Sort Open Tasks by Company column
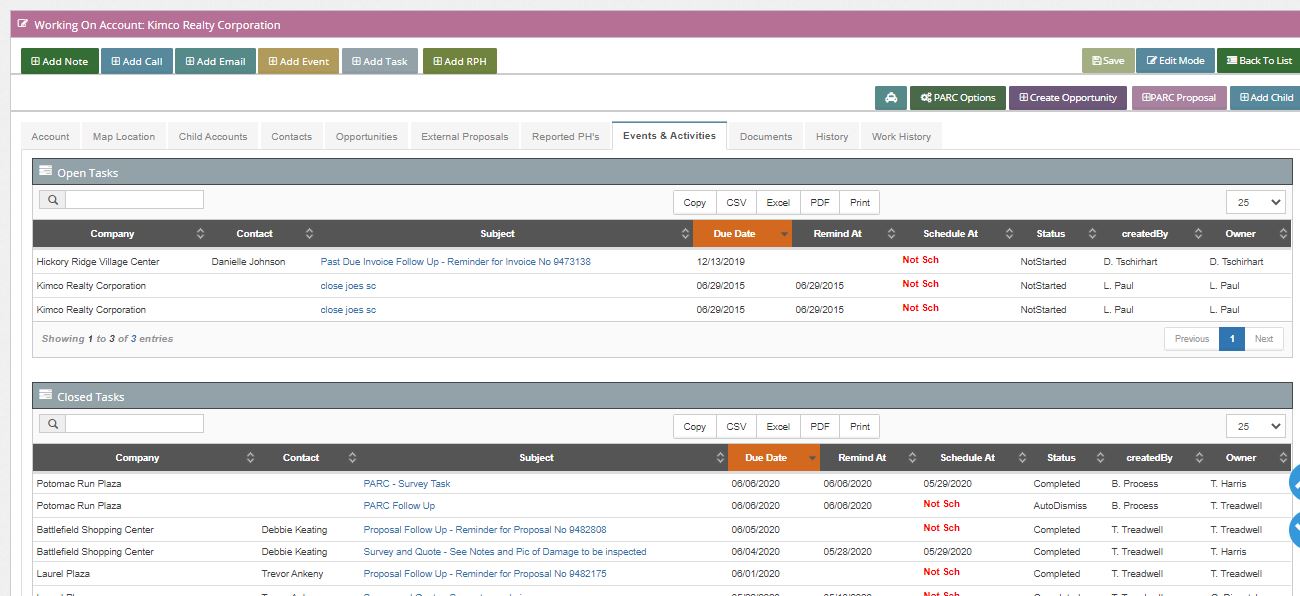1300x596 pixels. (x=120, y=234)
